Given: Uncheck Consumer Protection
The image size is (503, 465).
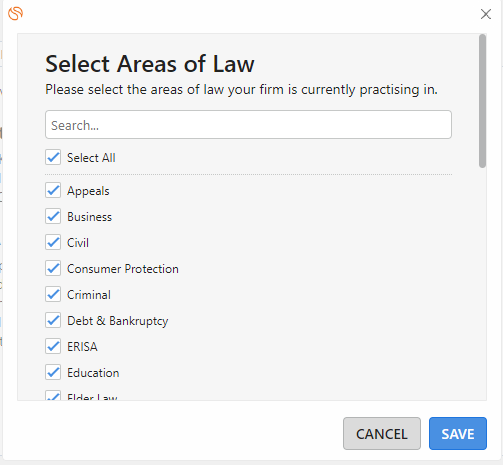Looking at the screenshot, I should [53, 268].
